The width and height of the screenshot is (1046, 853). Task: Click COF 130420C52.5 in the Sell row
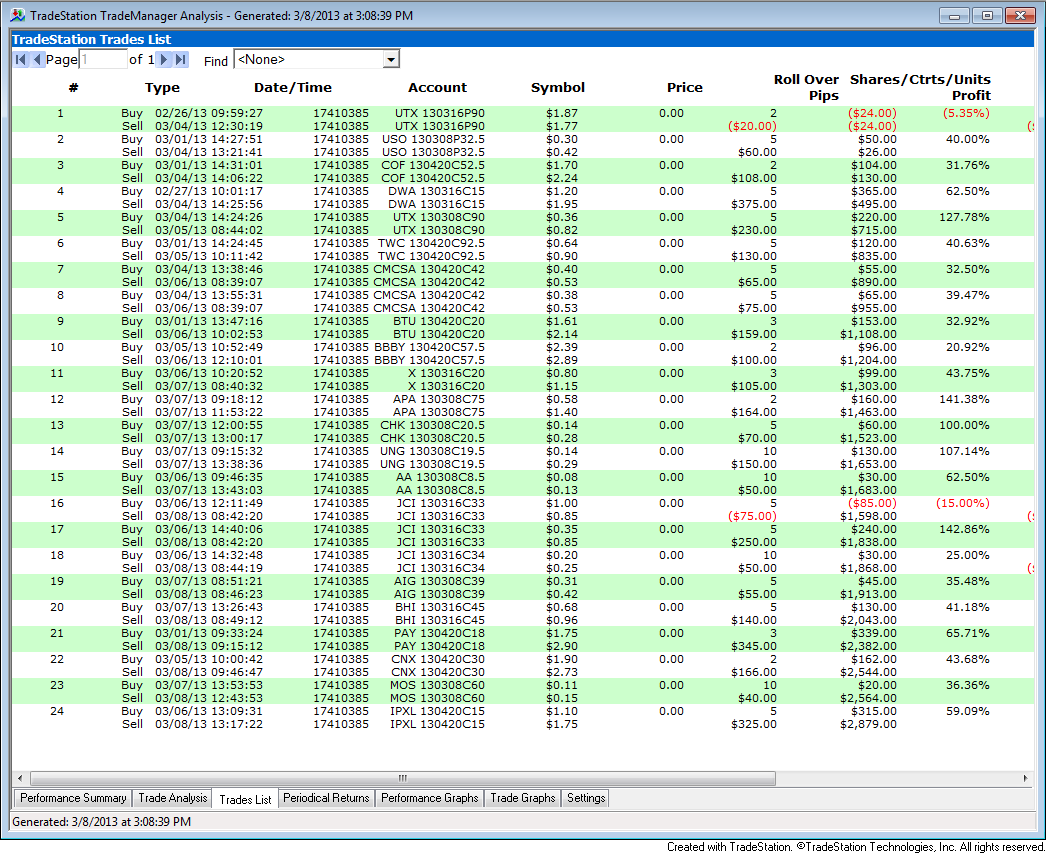(434, 178)
